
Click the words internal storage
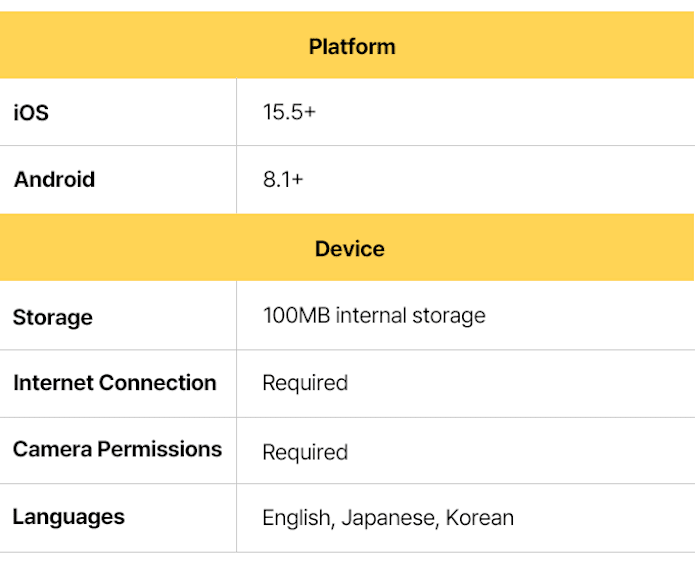point(410,316)
